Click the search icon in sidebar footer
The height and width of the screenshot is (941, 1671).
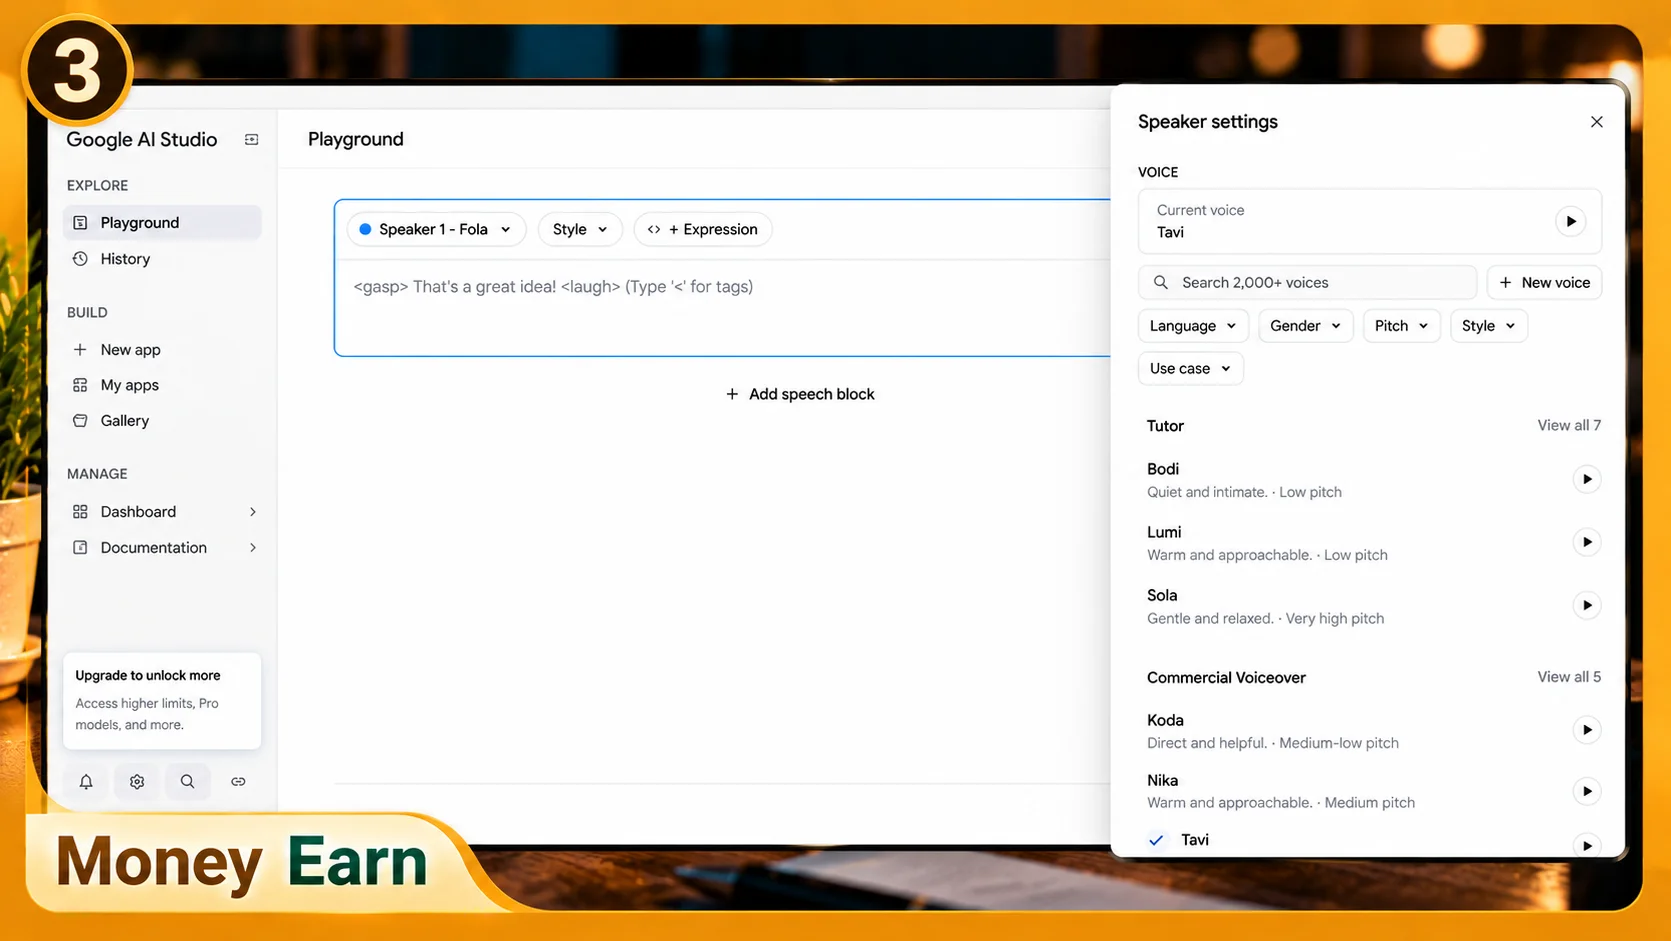coord(187,782)
